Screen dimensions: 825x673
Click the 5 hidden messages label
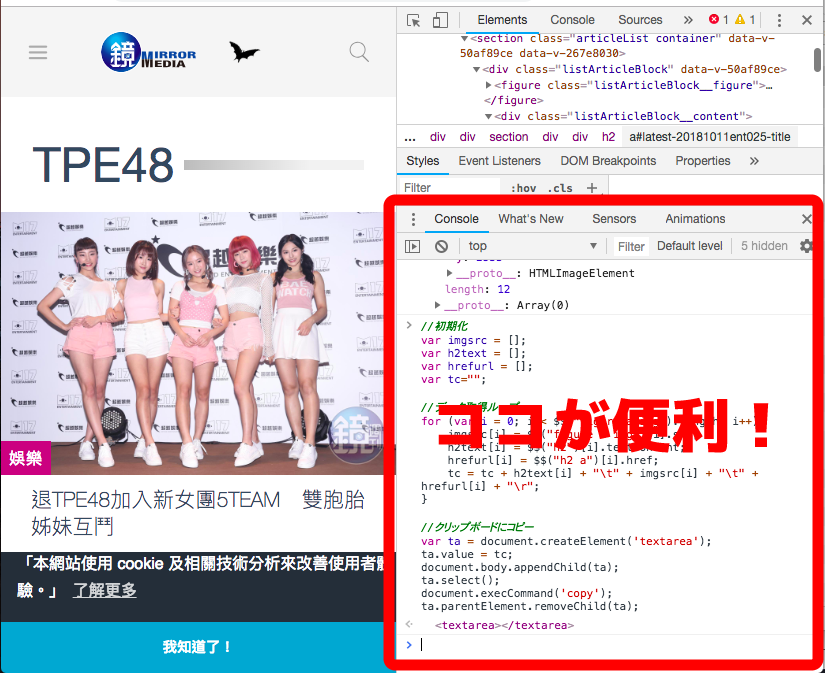pyautogui.click(x=764, y=246)
